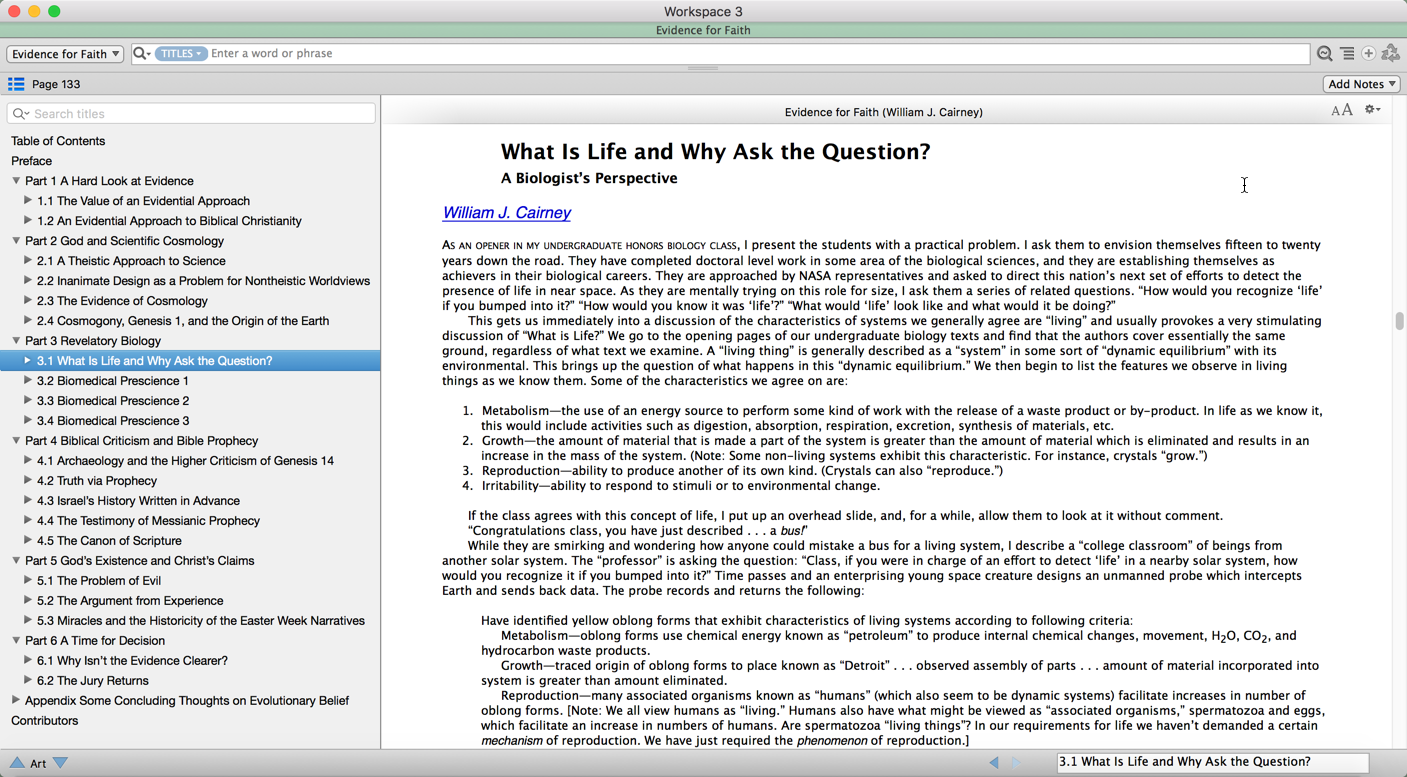Collapse Part 1 A Hard Look at Evidence

16,181
